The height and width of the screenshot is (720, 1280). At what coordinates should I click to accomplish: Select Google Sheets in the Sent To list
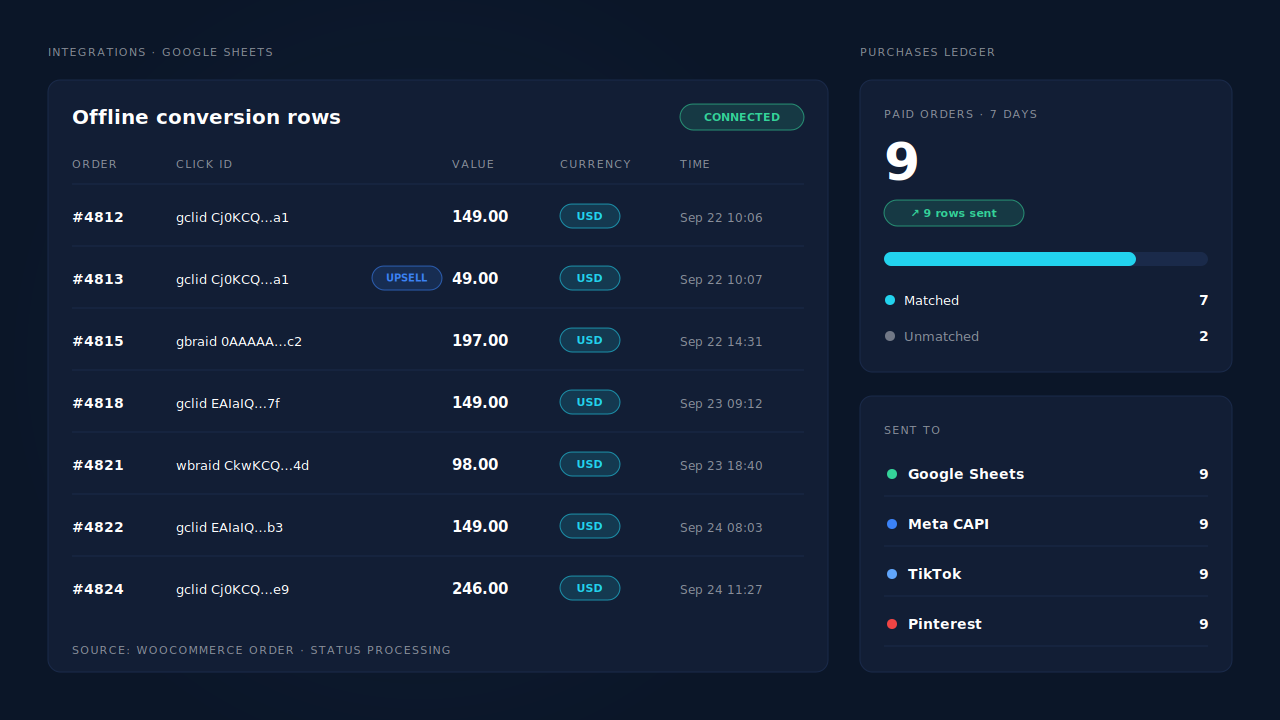(1046, 474)
